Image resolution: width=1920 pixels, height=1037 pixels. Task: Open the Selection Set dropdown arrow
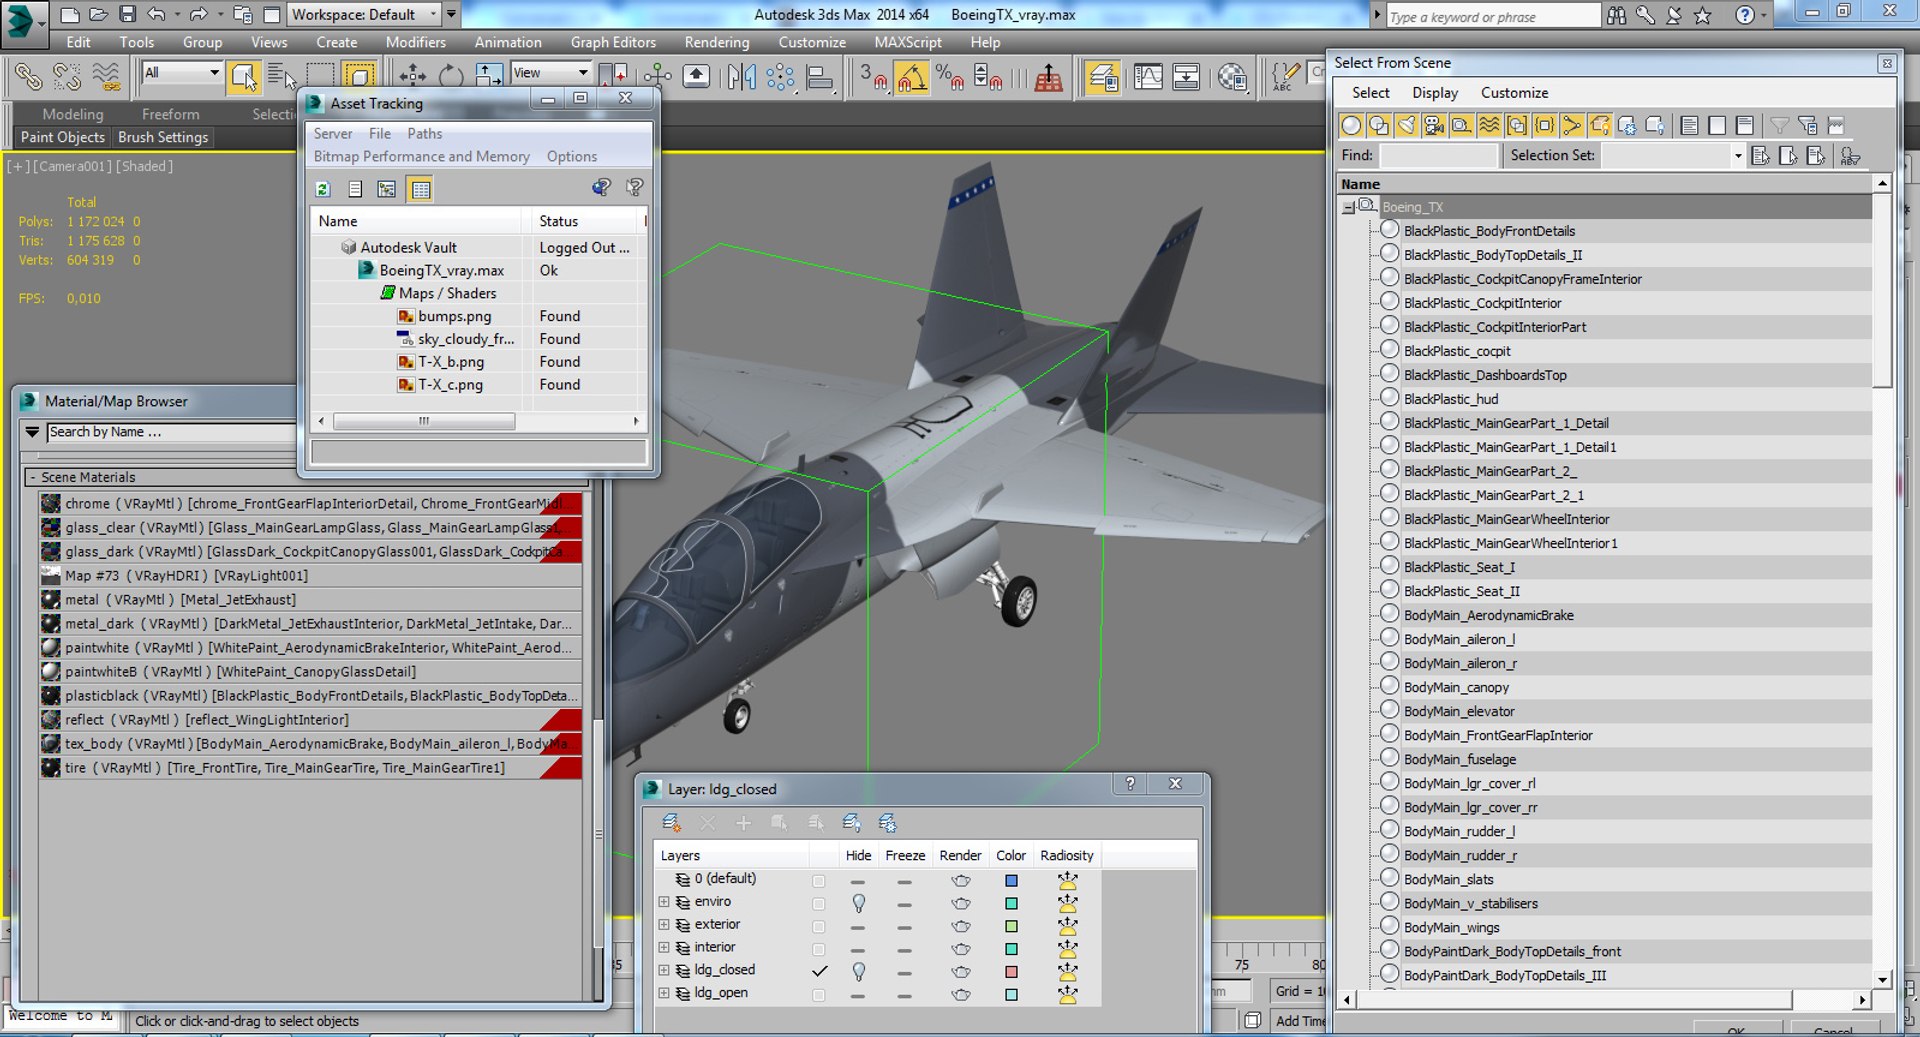coord(1738,155)
